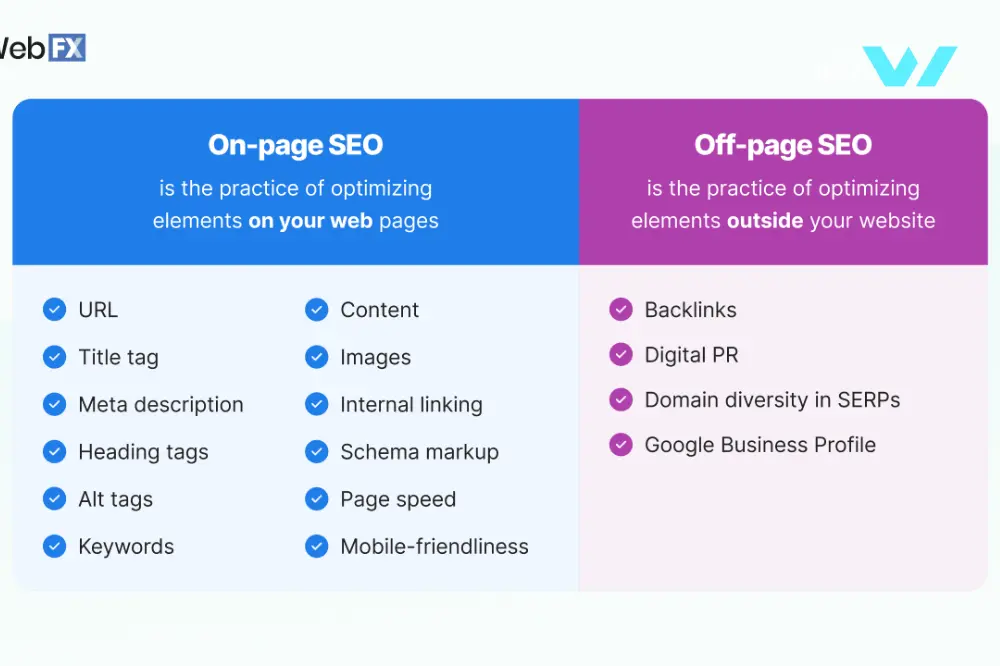This screenshot has height=666, width=1000.
Task: Select the On-page SEO heading
Action: pos(295,145)
